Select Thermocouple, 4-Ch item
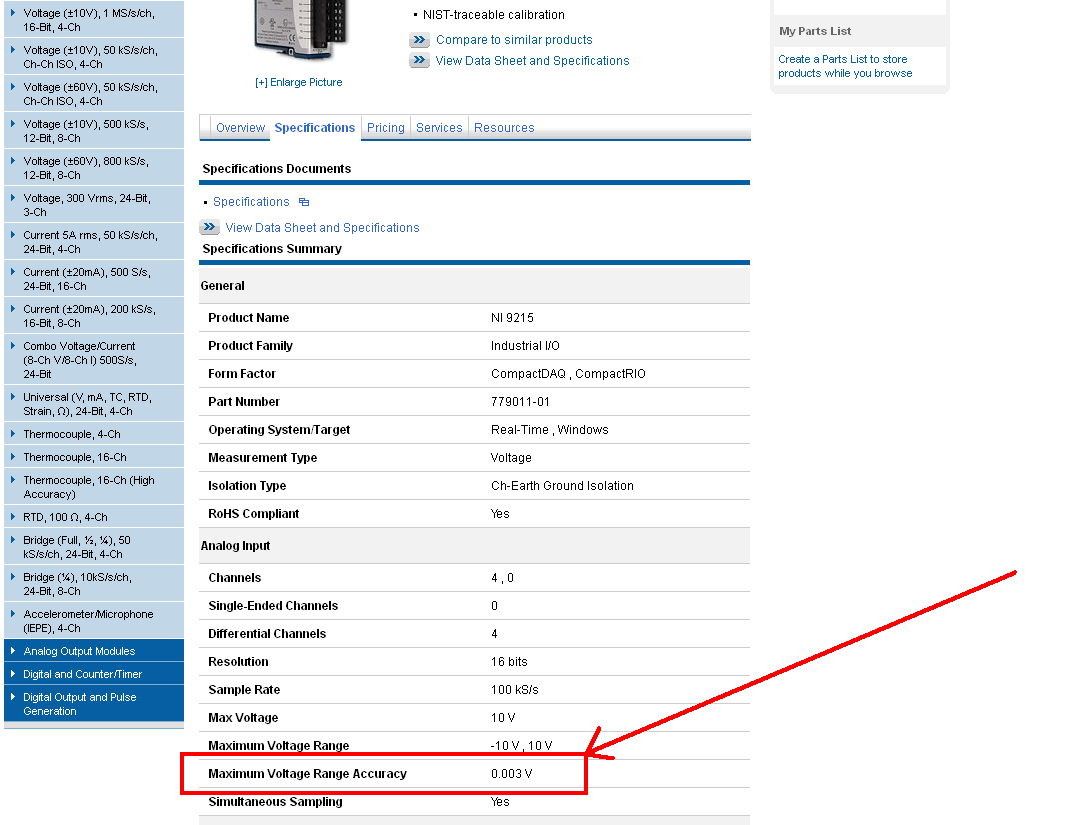The width and height of the screenshot is (1079, 825). pyautogui.click(x=94, y=434)
